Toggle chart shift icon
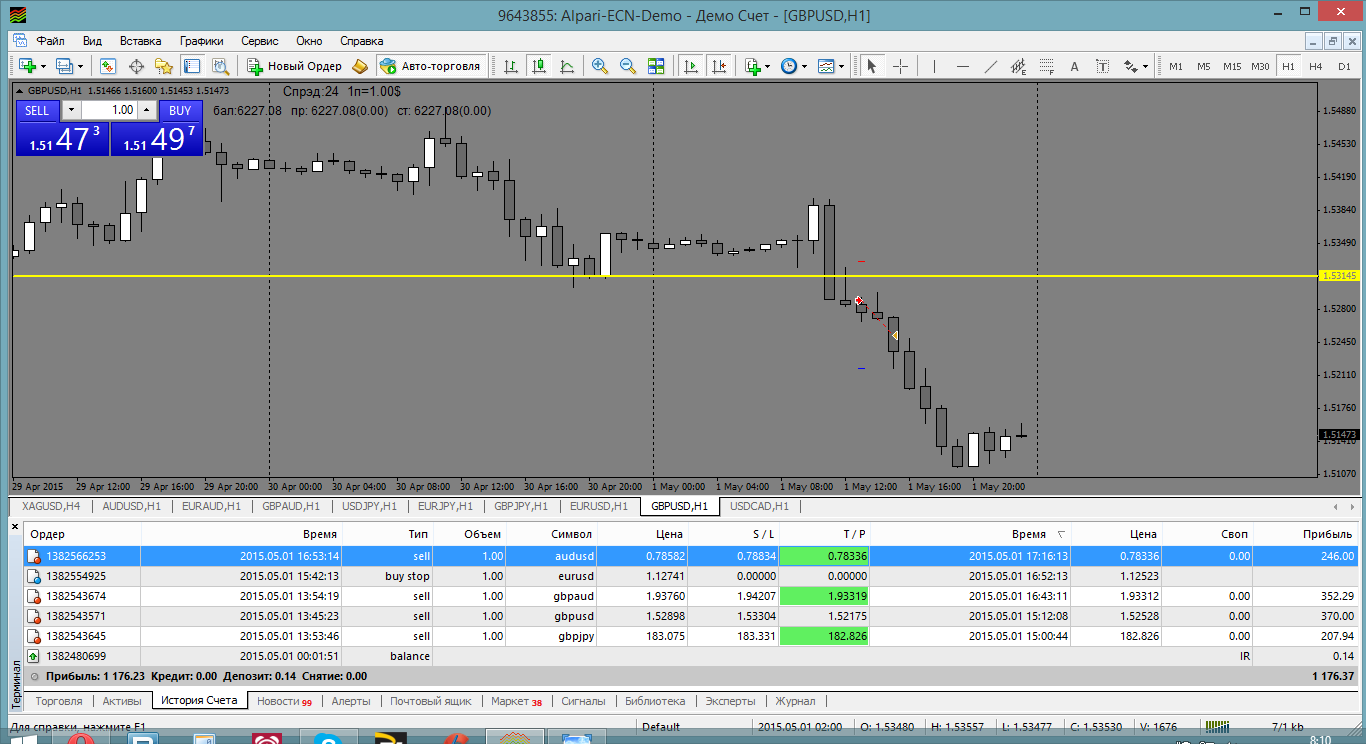 click(718, 66)
